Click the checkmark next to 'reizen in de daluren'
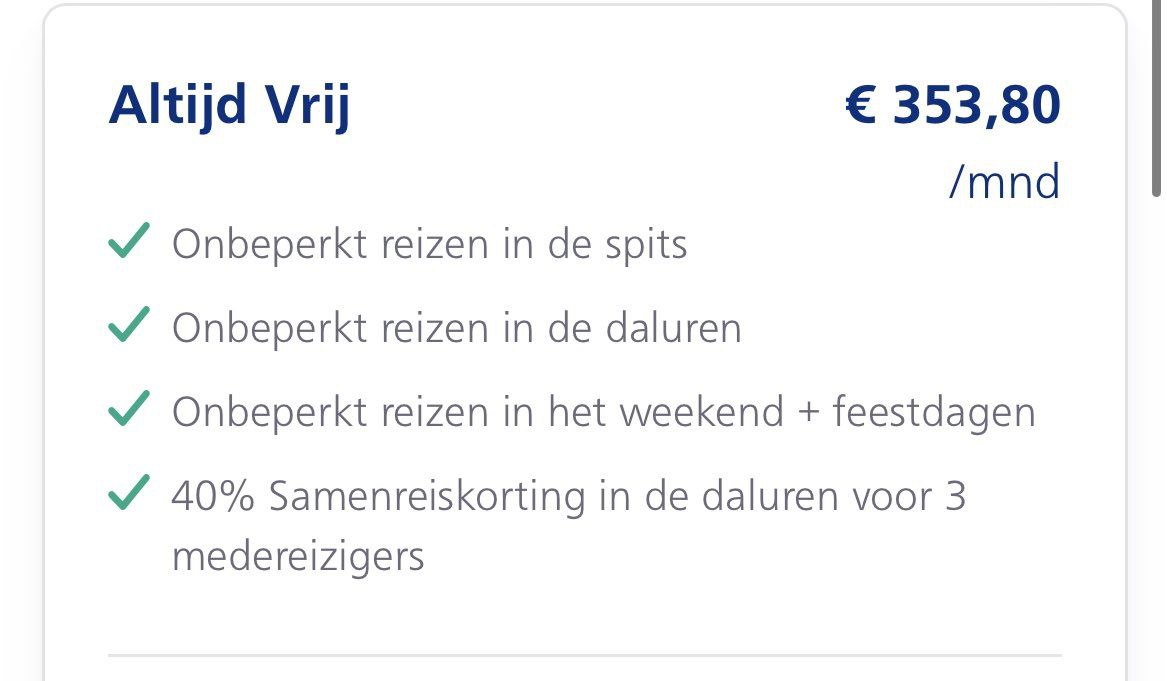The width and height of the screenshot is (1170, 681). point(128,327)
